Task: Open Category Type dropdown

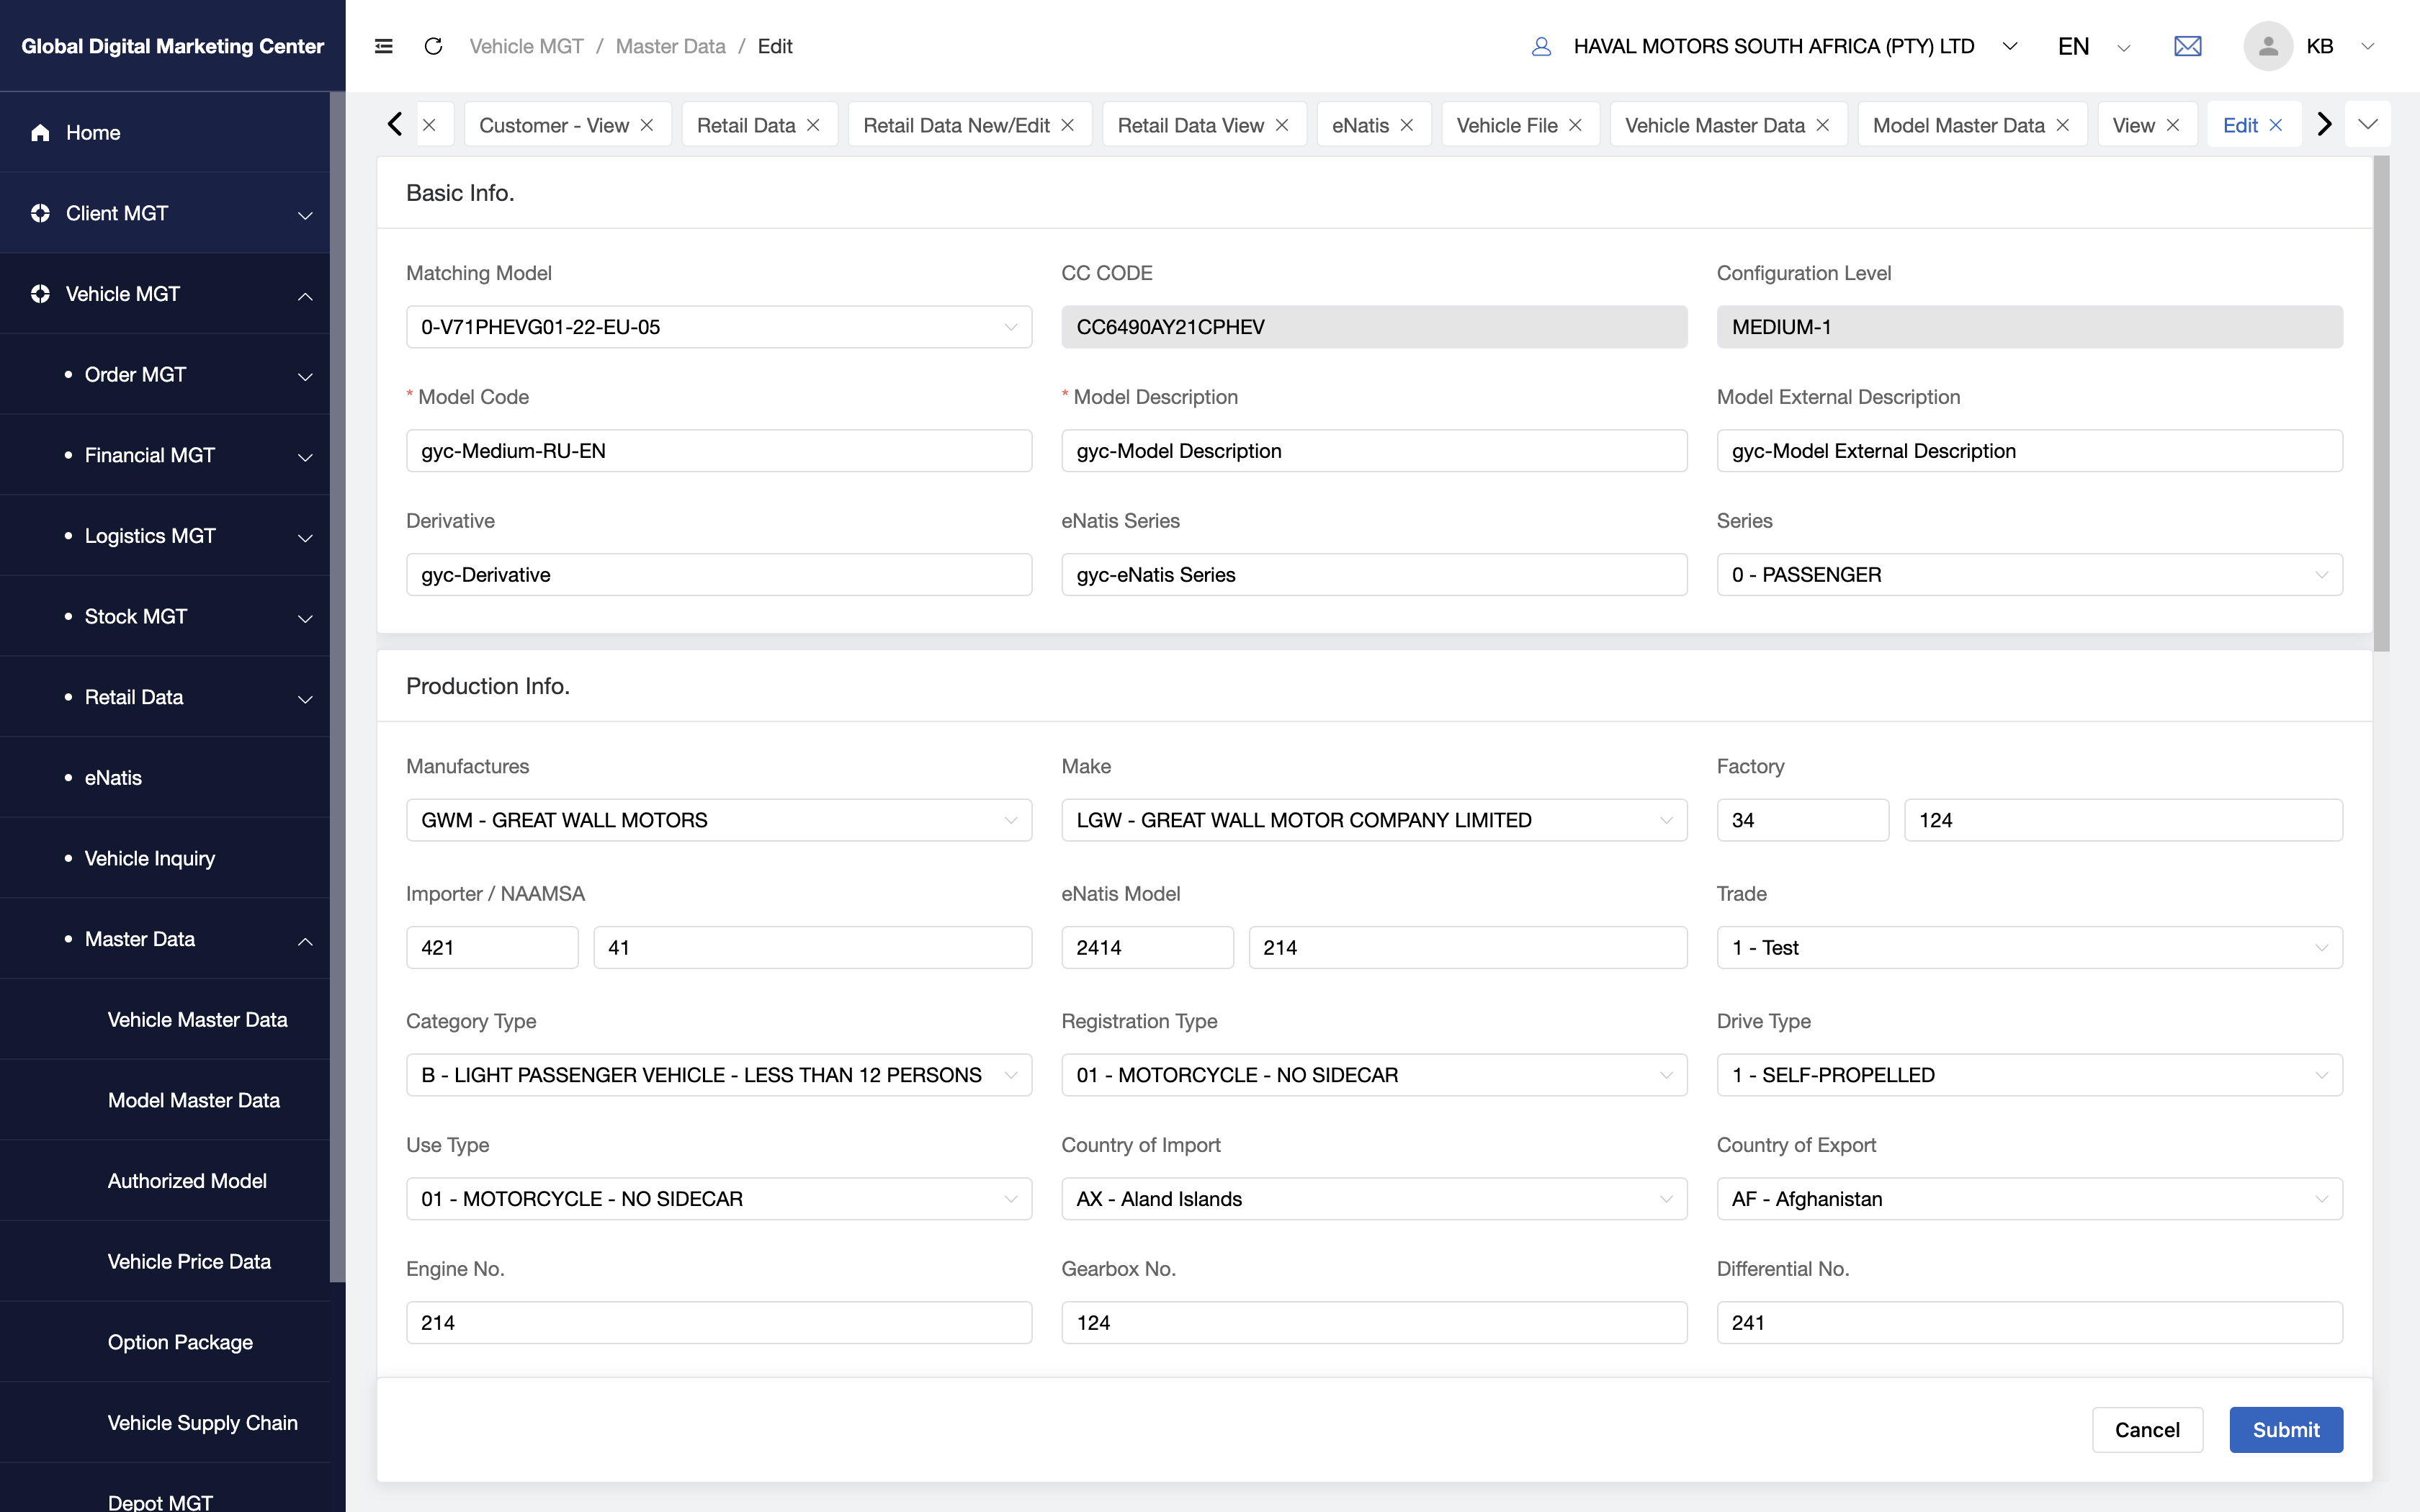Action: coord(719,1075)
